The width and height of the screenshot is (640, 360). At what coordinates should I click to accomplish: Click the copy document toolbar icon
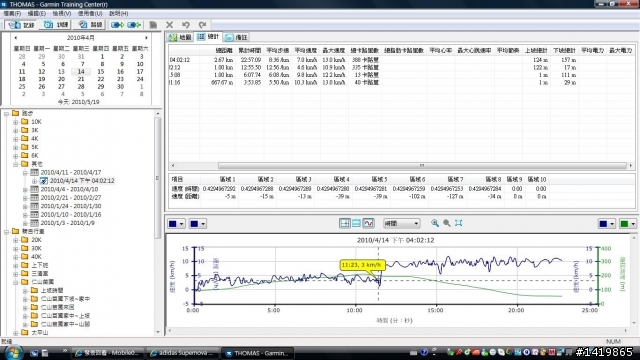[x=153, y=25]
